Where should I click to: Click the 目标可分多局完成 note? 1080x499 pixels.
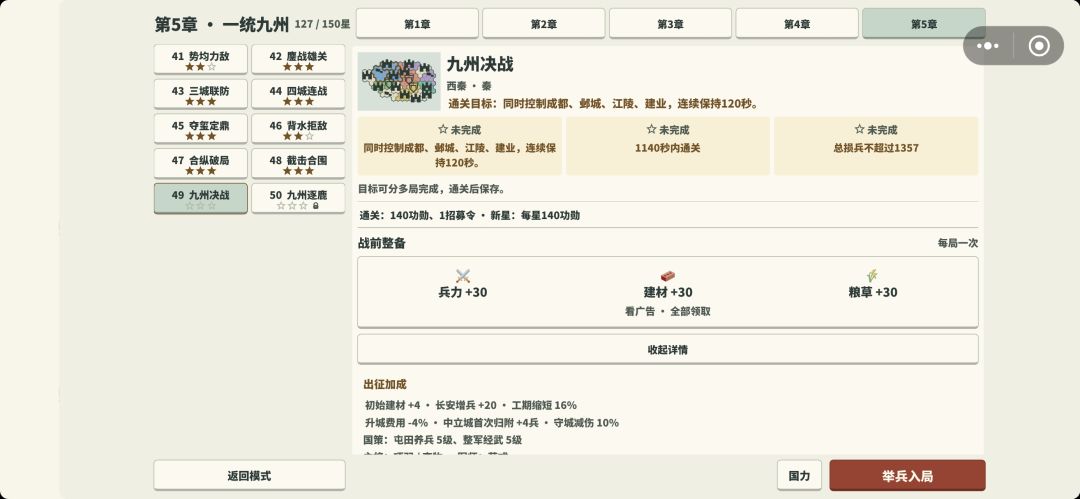pyautogui.click(x=431, y=189)
